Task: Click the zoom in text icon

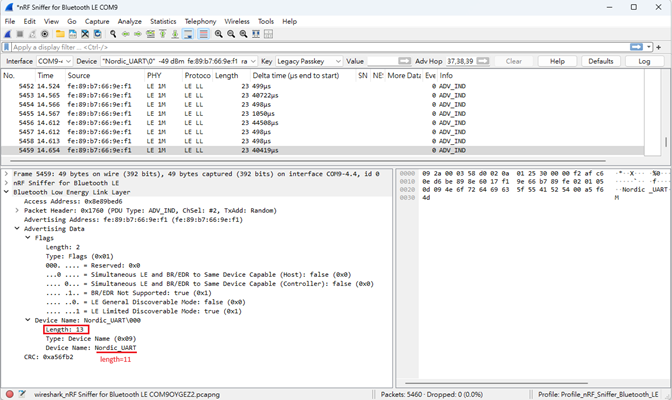Action: click(218, 33)
